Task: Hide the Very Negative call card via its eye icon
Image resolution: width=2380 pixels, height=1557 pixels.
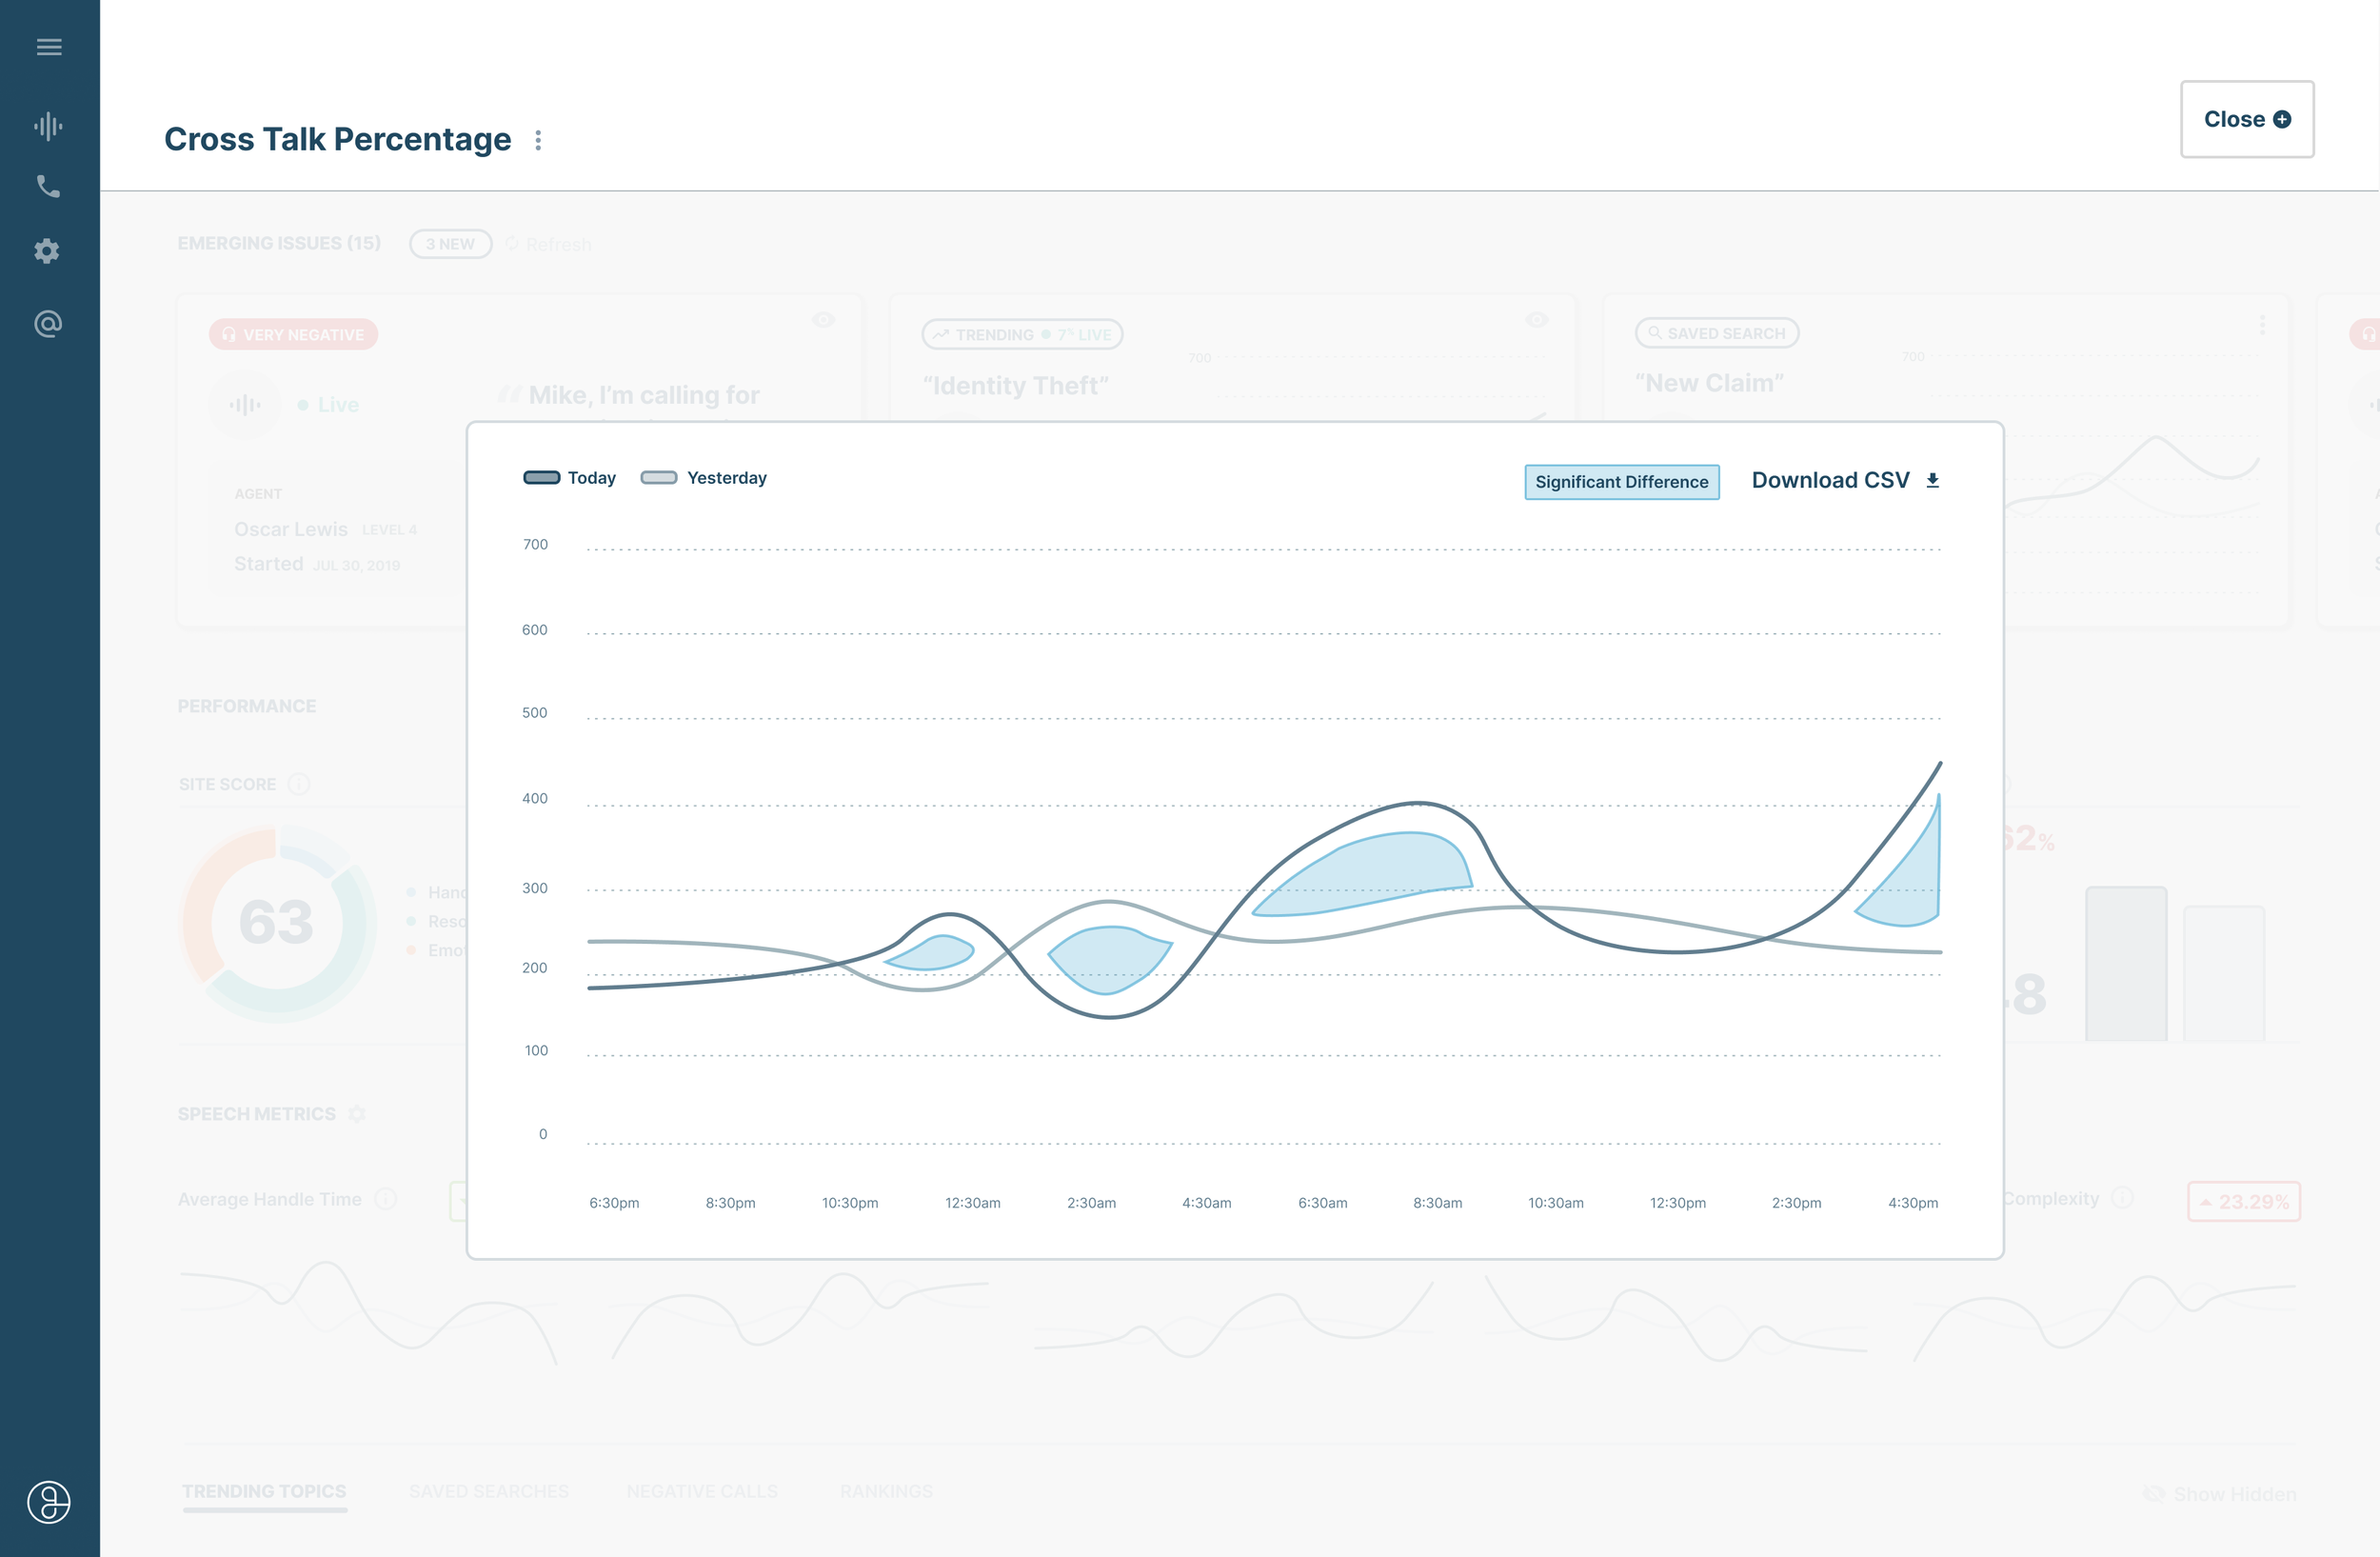Action: pos(823,320)
